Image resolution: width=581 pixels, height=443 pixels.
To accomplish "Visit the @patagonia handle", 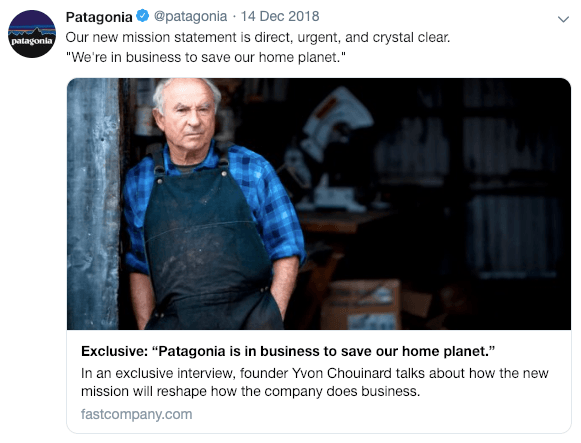I will (x=190, y=17).
